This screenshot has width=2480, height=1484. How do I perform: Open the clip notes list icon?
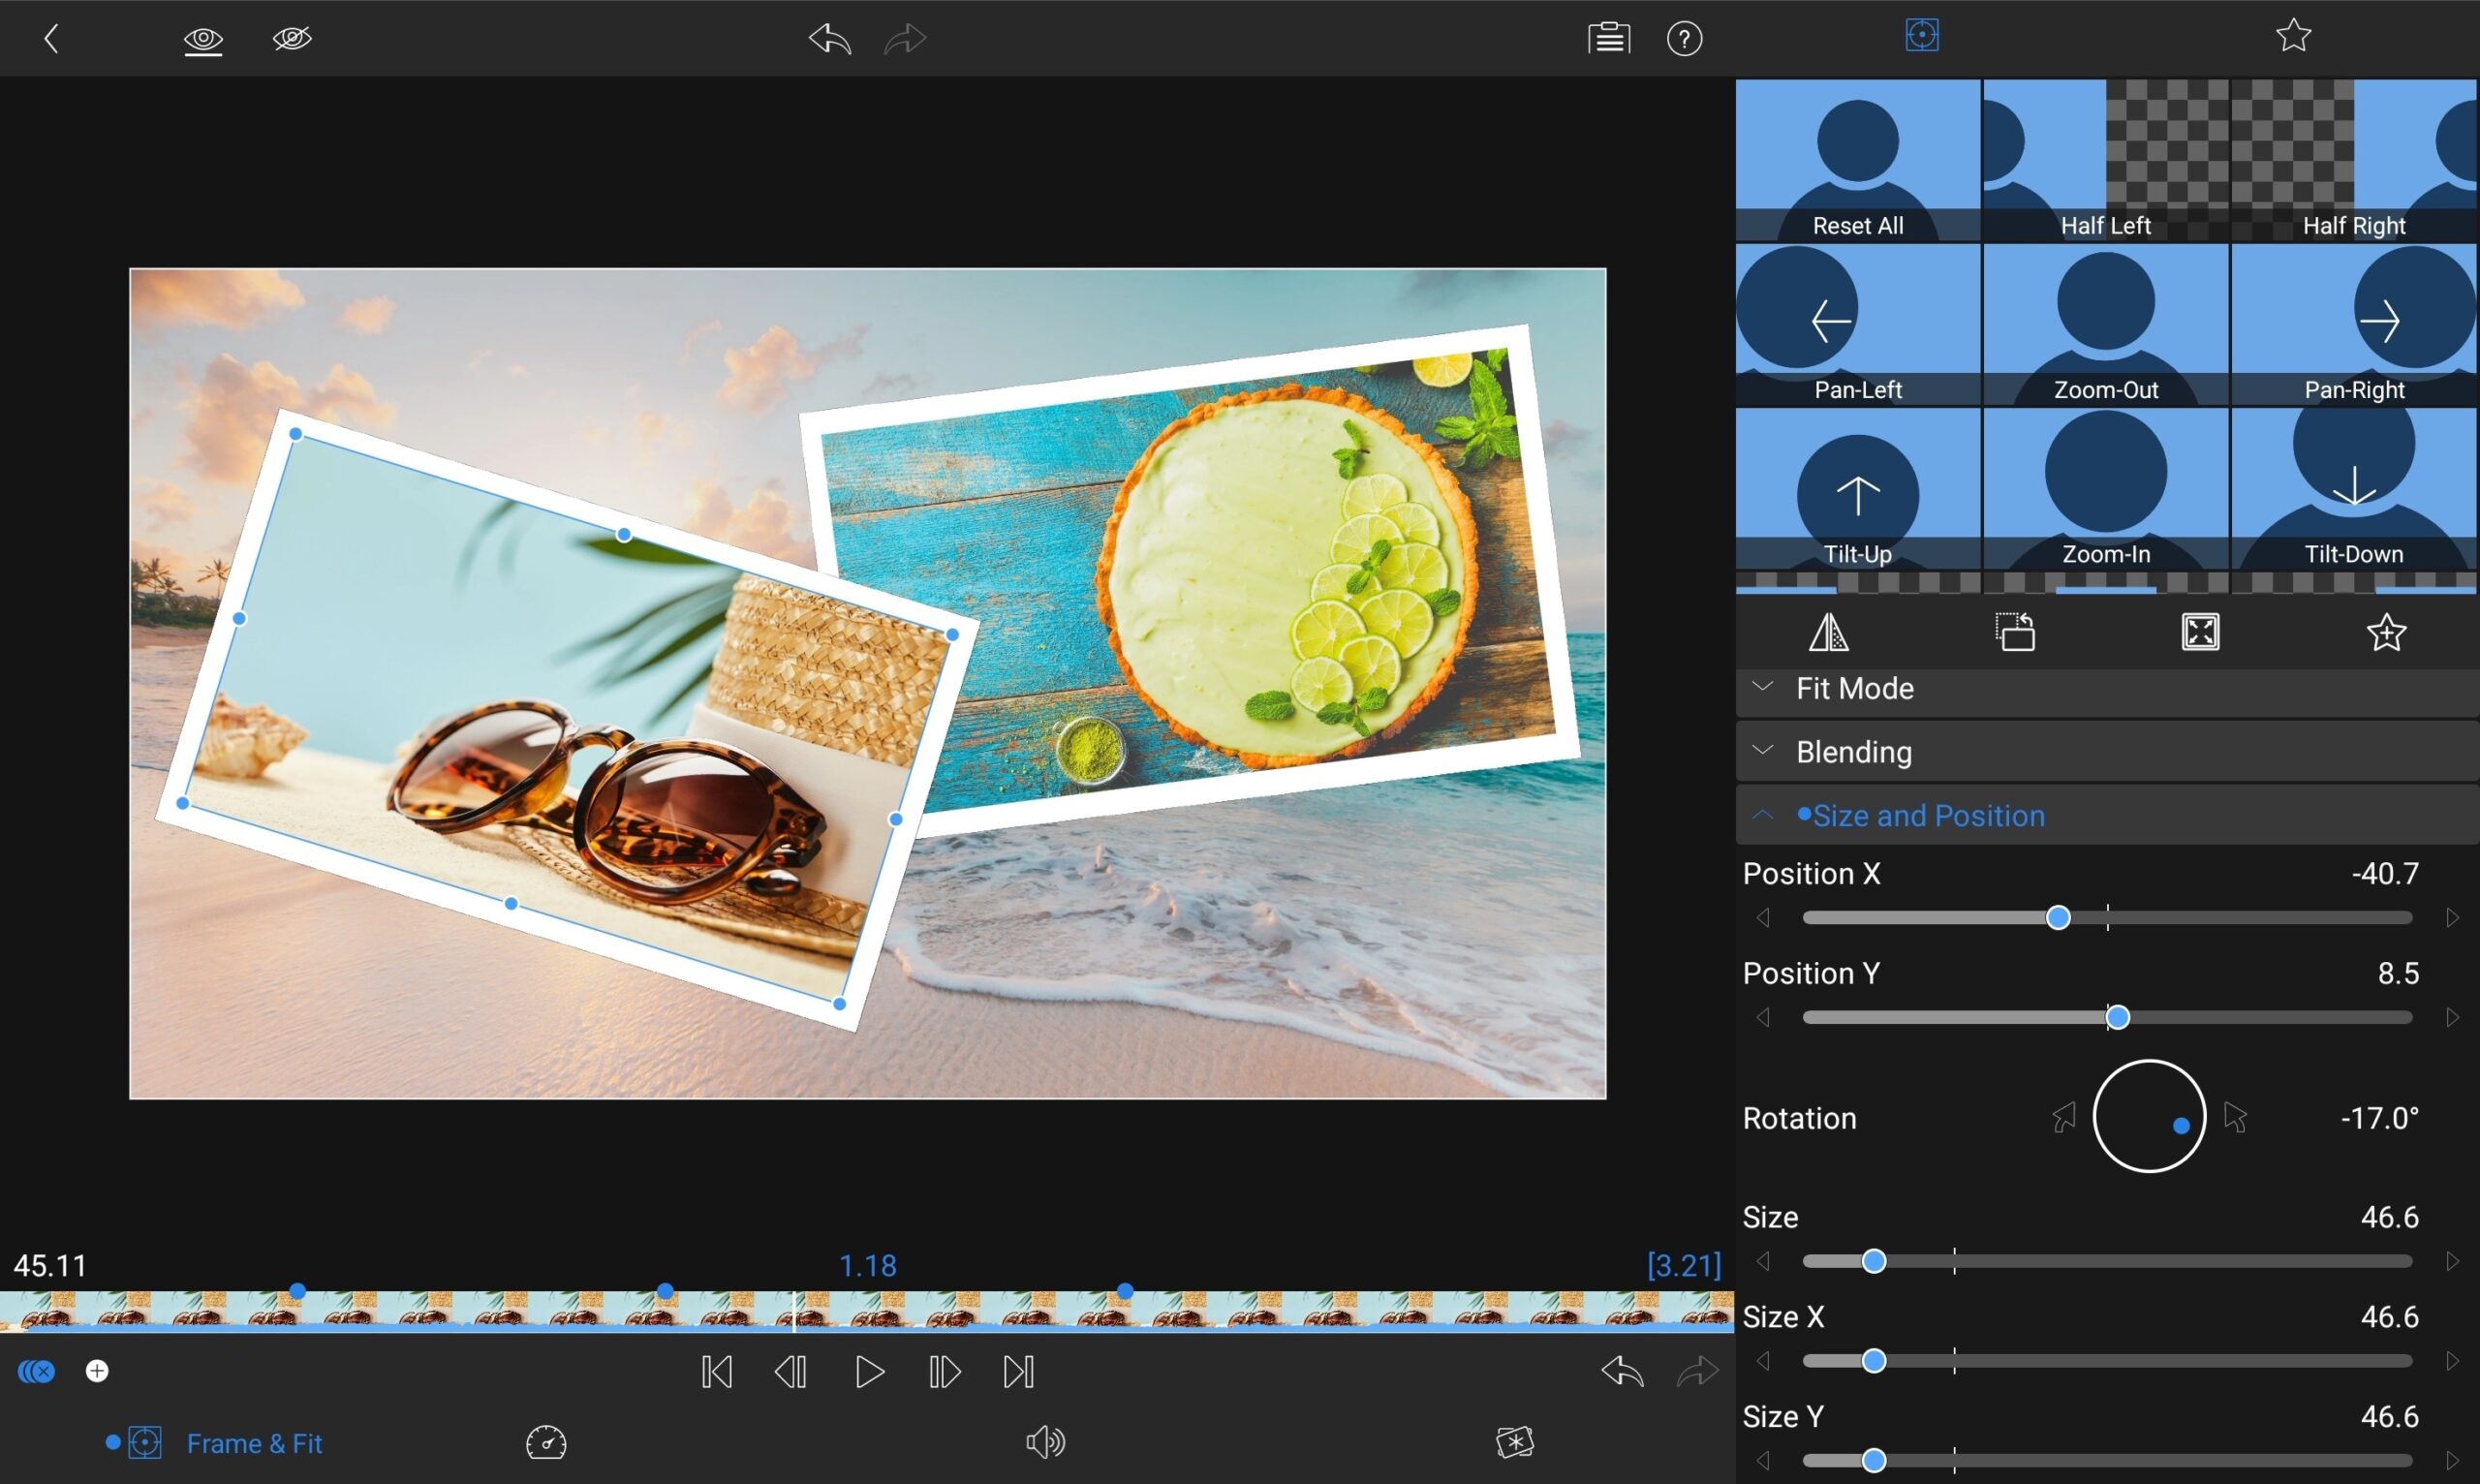tap(1608, 39)
